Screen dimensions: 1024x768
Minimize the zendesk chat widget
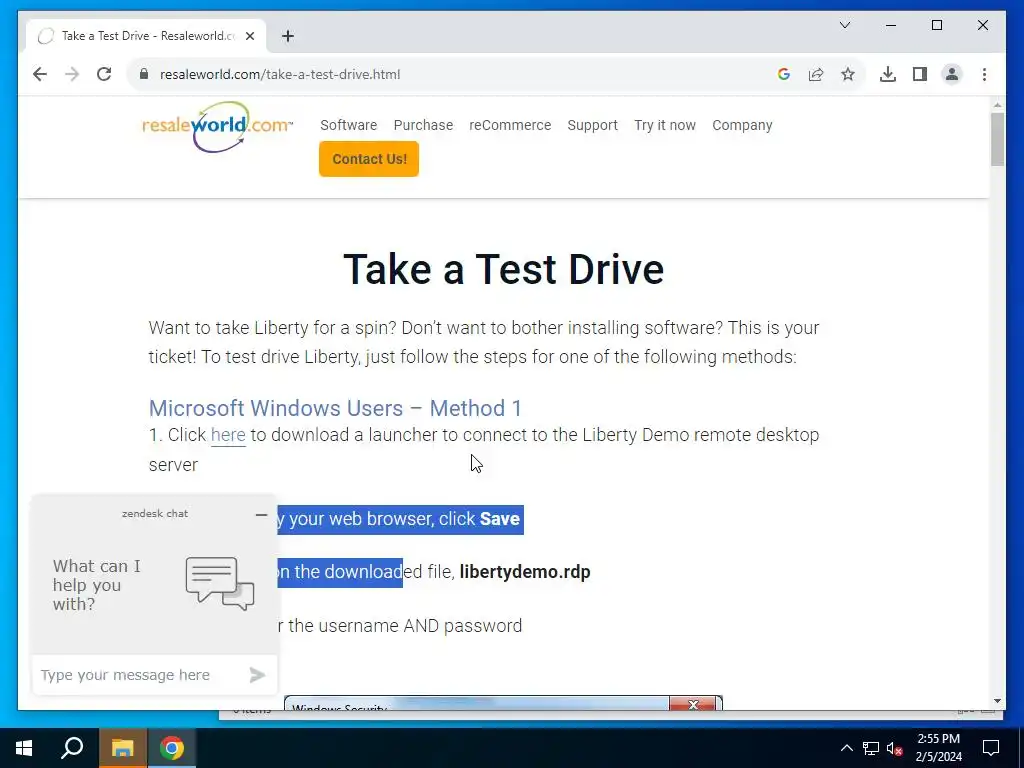click(261, 515)
